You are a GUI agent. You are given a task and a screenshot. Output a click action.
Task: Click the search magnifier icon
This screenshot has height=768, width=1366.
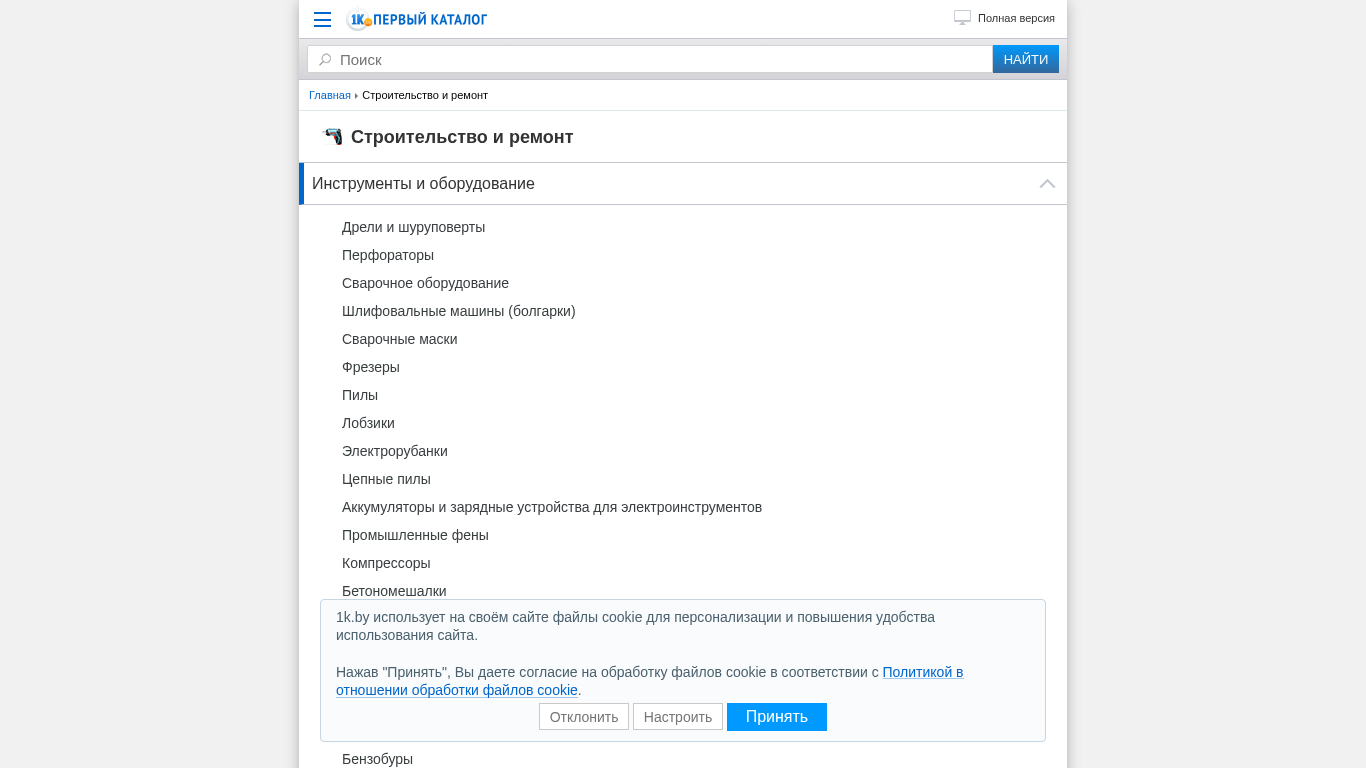(325, 60)
